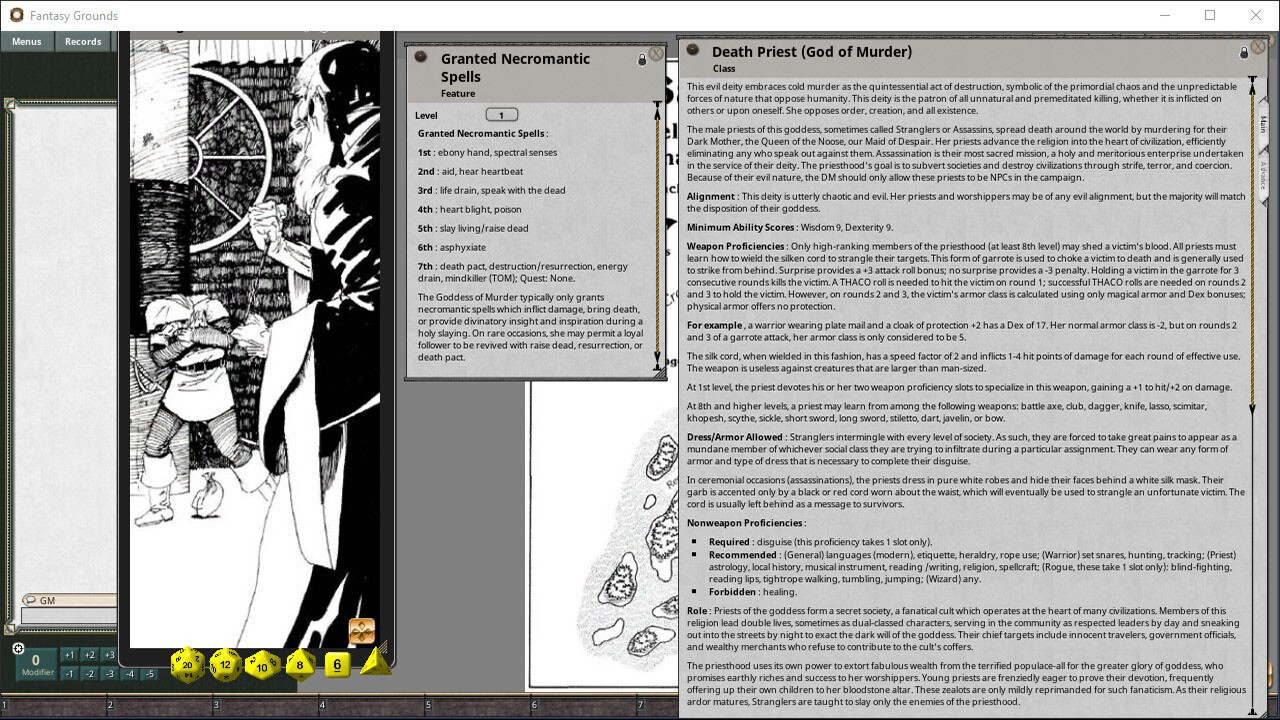Roll the d10 percentile die
The height and width of the screenshot is (720, 1280).
(x=262, y=665)
